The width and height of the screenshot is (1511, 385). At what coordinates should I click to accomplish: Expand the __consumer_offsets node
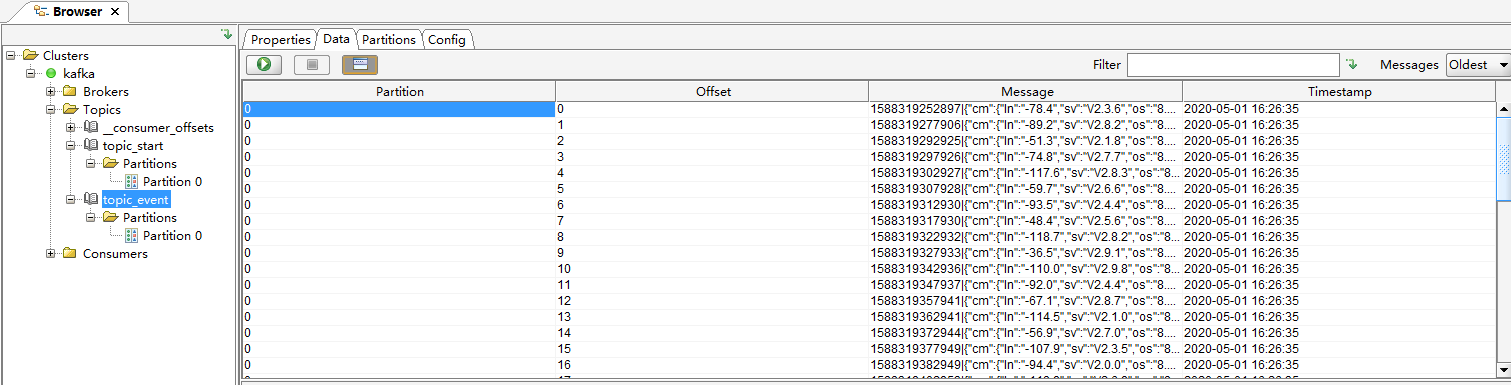pos(70,128)
